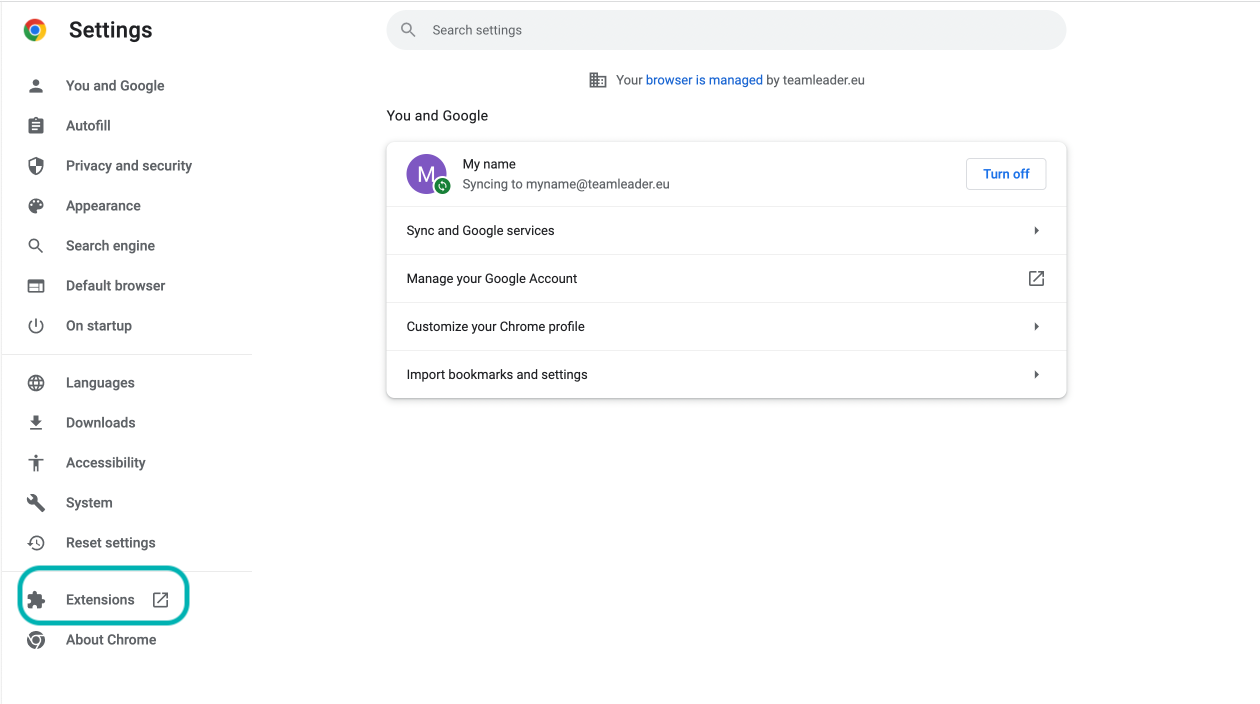Select Default browser in sidebar
The width and height of the screenshot is (1260, 704).
pyautogui.click(x=115, y=286)
